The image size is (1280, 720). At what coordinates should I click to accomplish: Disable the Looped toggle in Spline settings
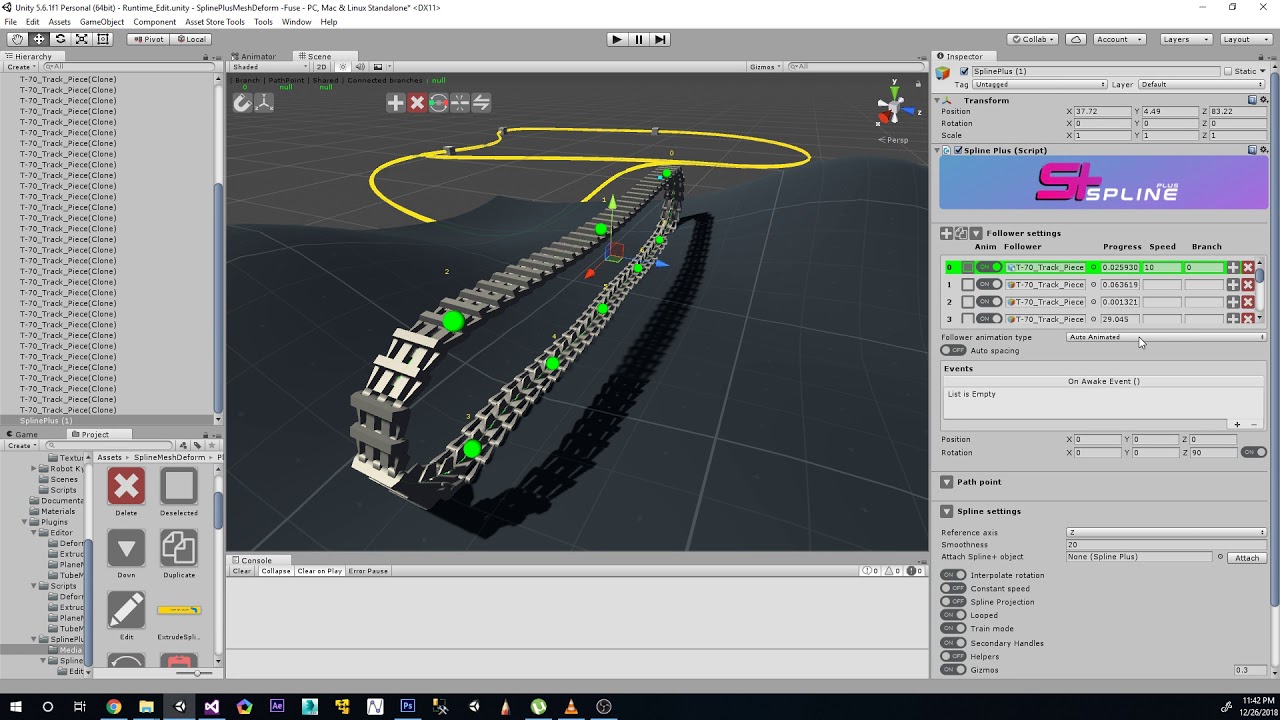(x=951, y=614)
